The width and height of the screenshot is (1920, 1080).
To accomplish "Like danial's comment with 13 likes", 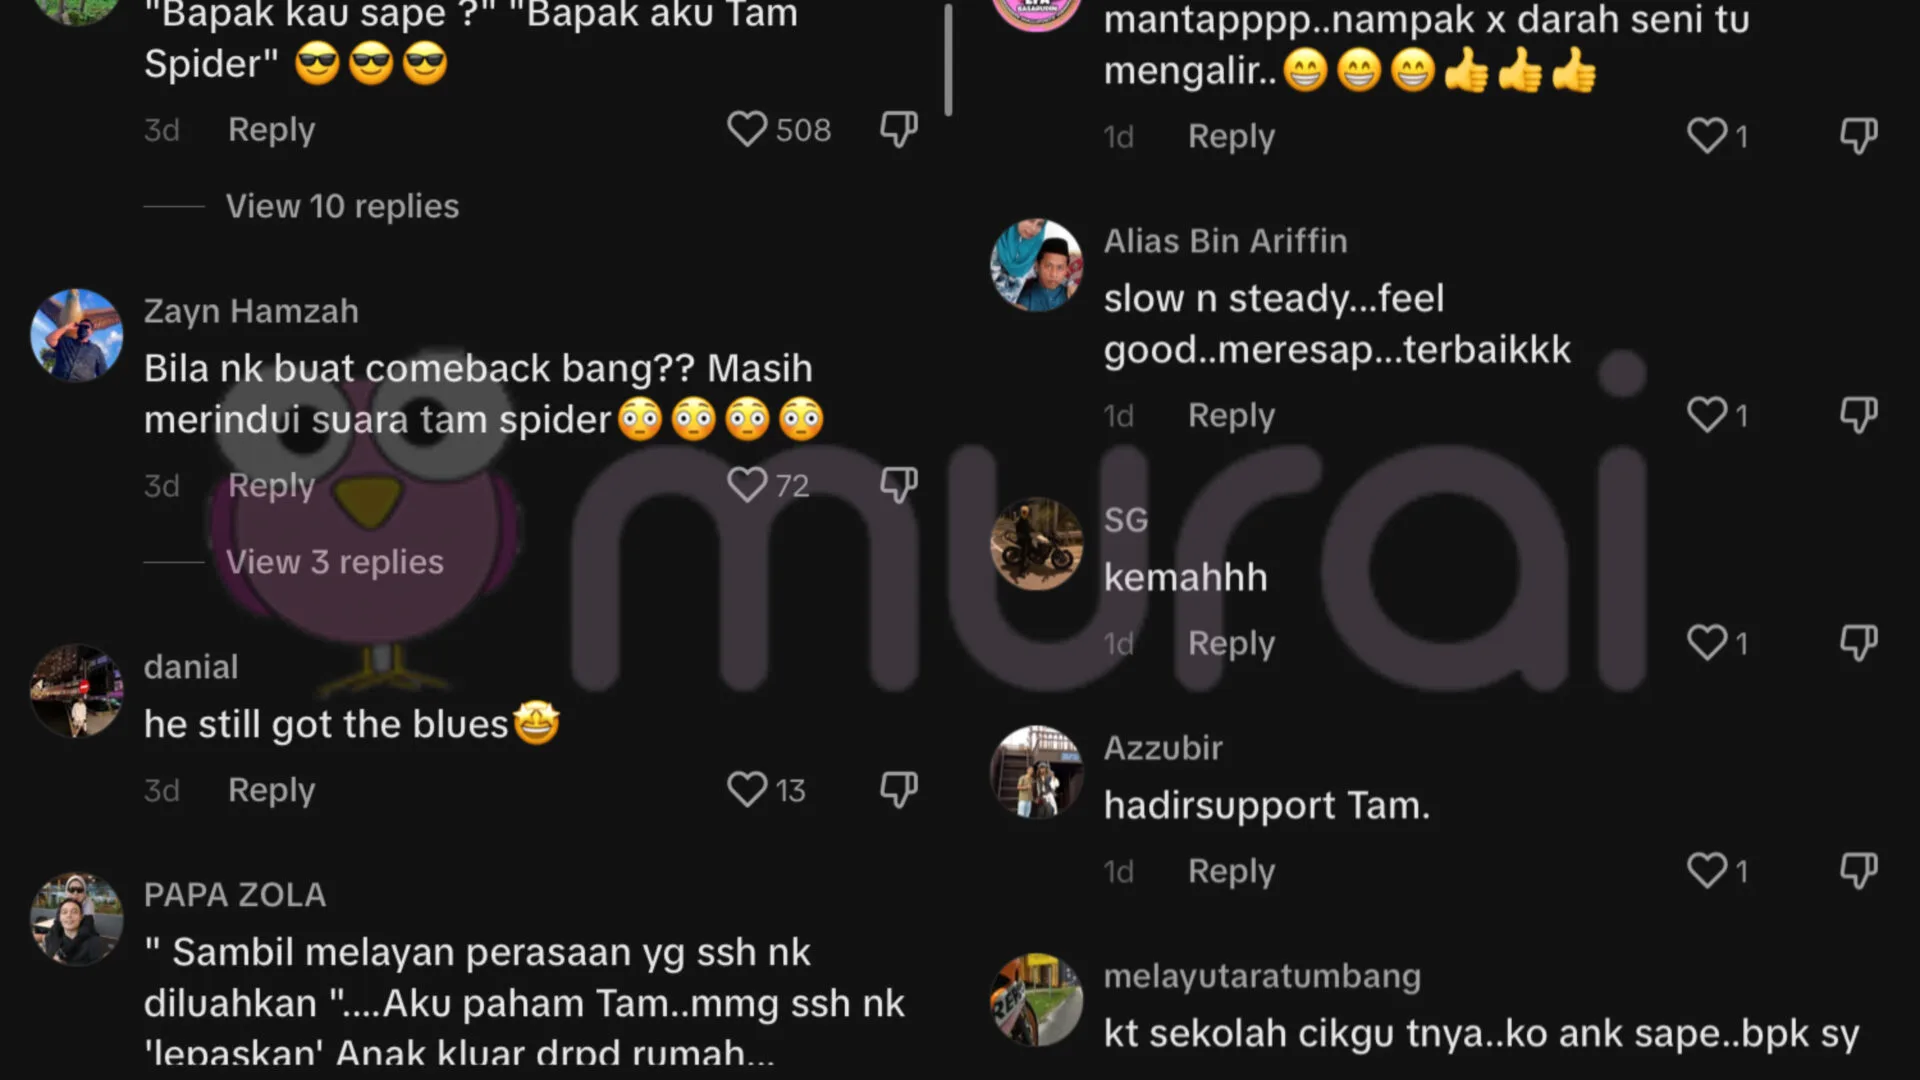I will [x=746, y=790].
